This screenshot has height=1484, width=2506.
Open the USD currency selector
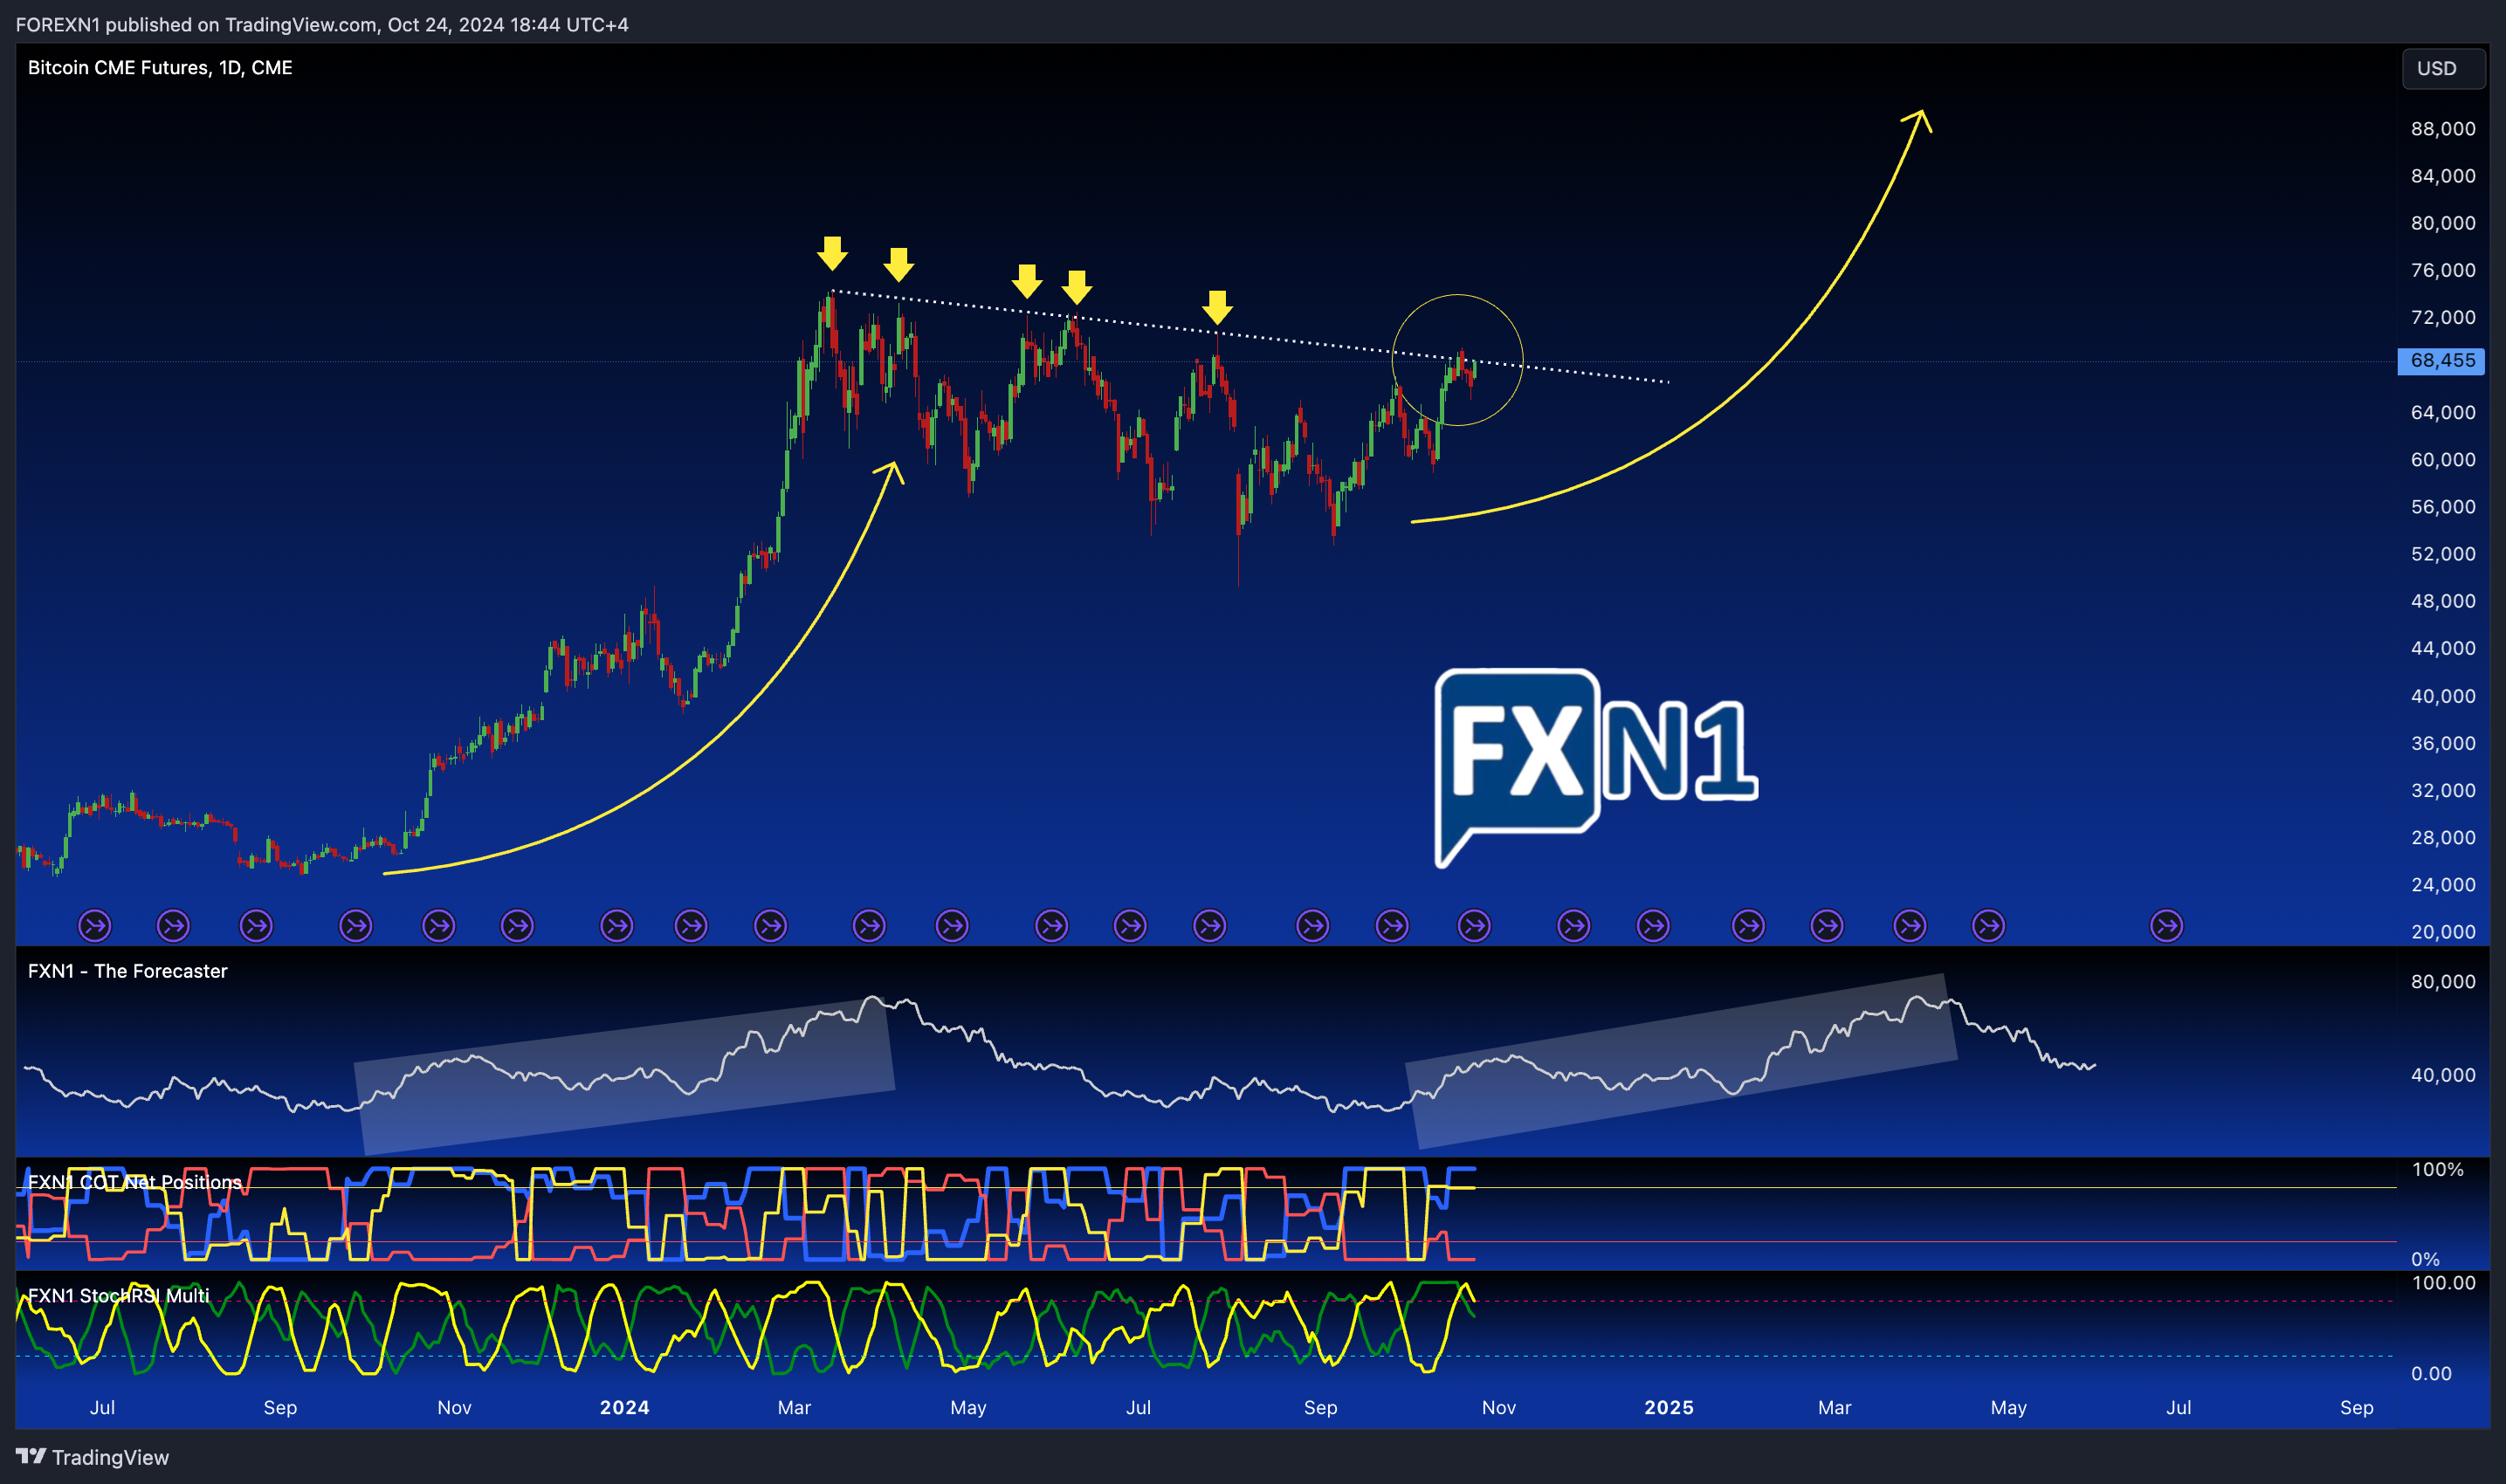click(x=2443, y=69)
